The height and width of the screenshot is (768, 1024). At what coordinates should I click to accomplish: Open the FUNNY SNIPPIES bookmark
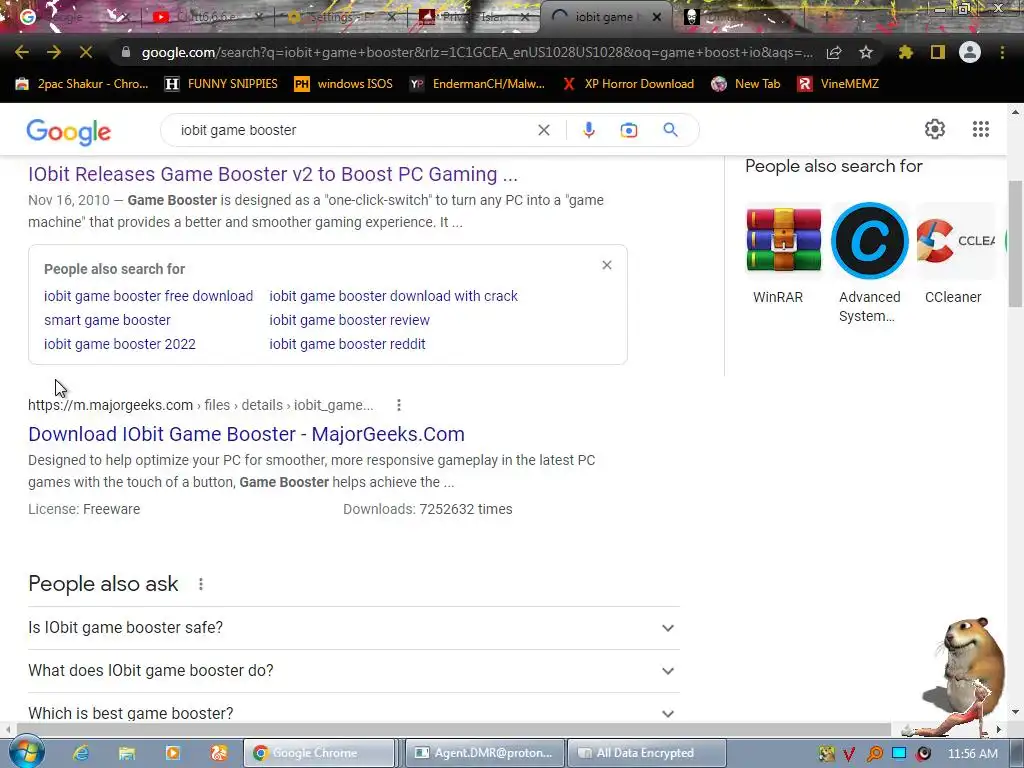[x=221, y=84]
